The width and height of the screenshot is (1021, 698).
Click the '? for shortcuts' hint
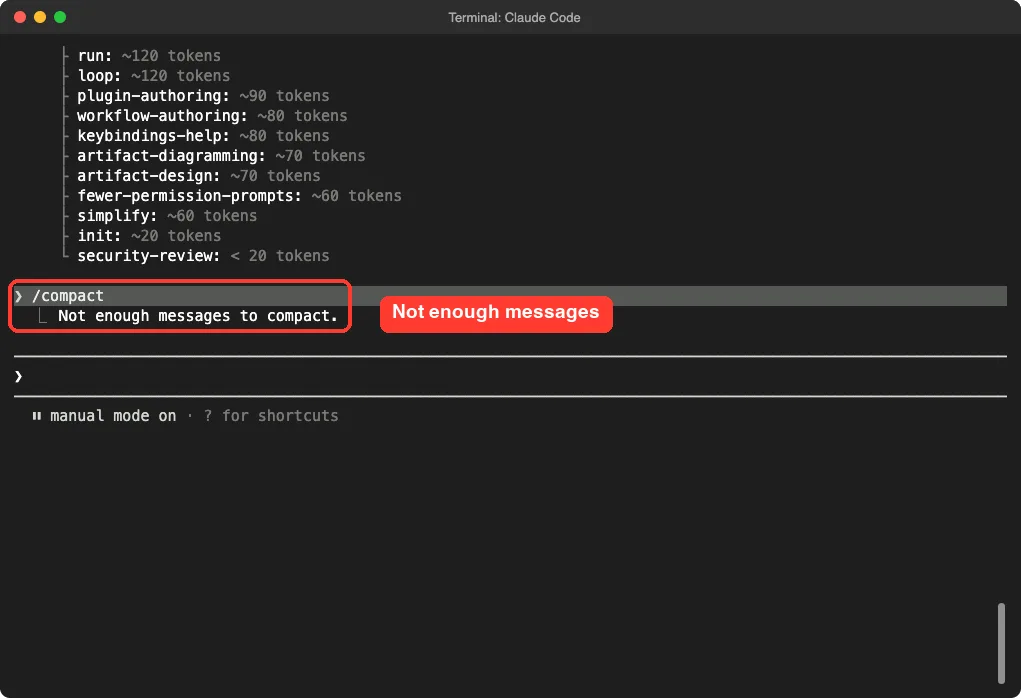coord(271,415)
